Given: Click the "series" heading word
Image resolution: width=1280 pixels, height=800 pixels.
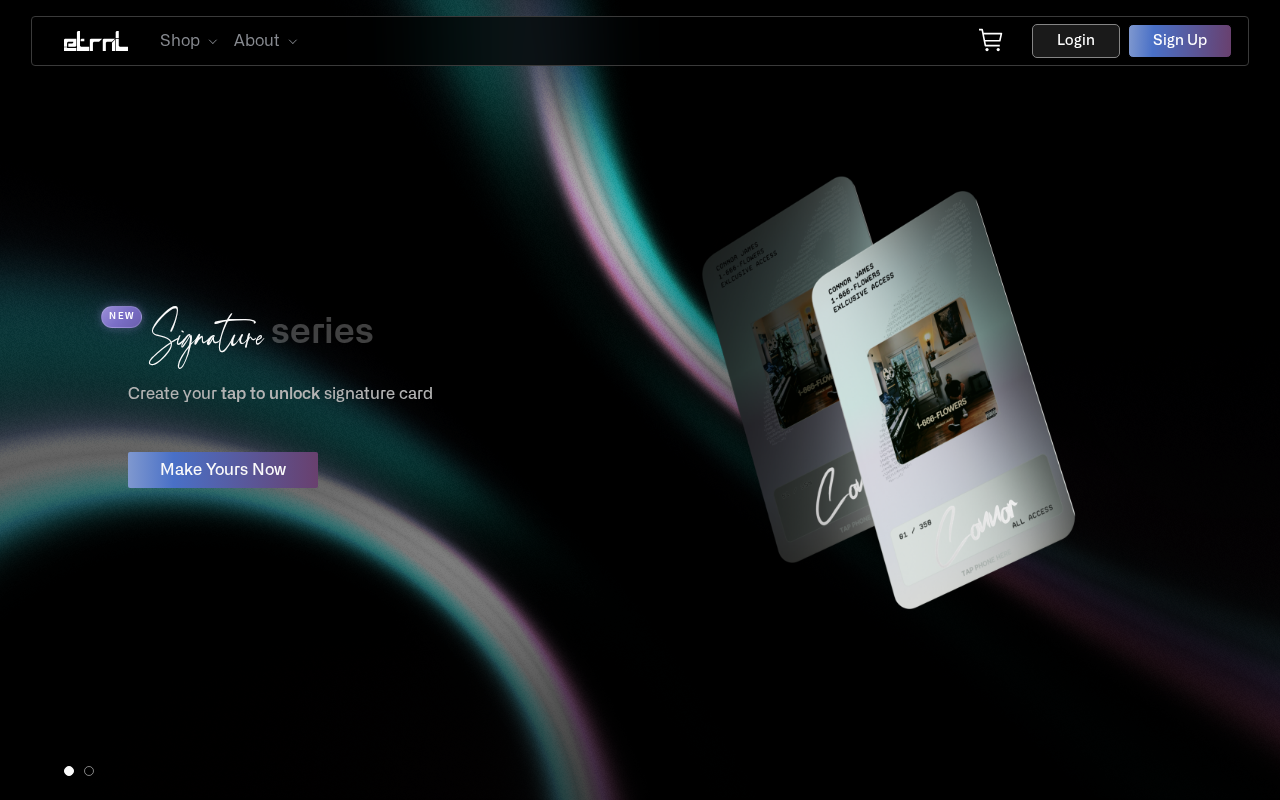Looking at the screenshot, I should tap(322, 332).
